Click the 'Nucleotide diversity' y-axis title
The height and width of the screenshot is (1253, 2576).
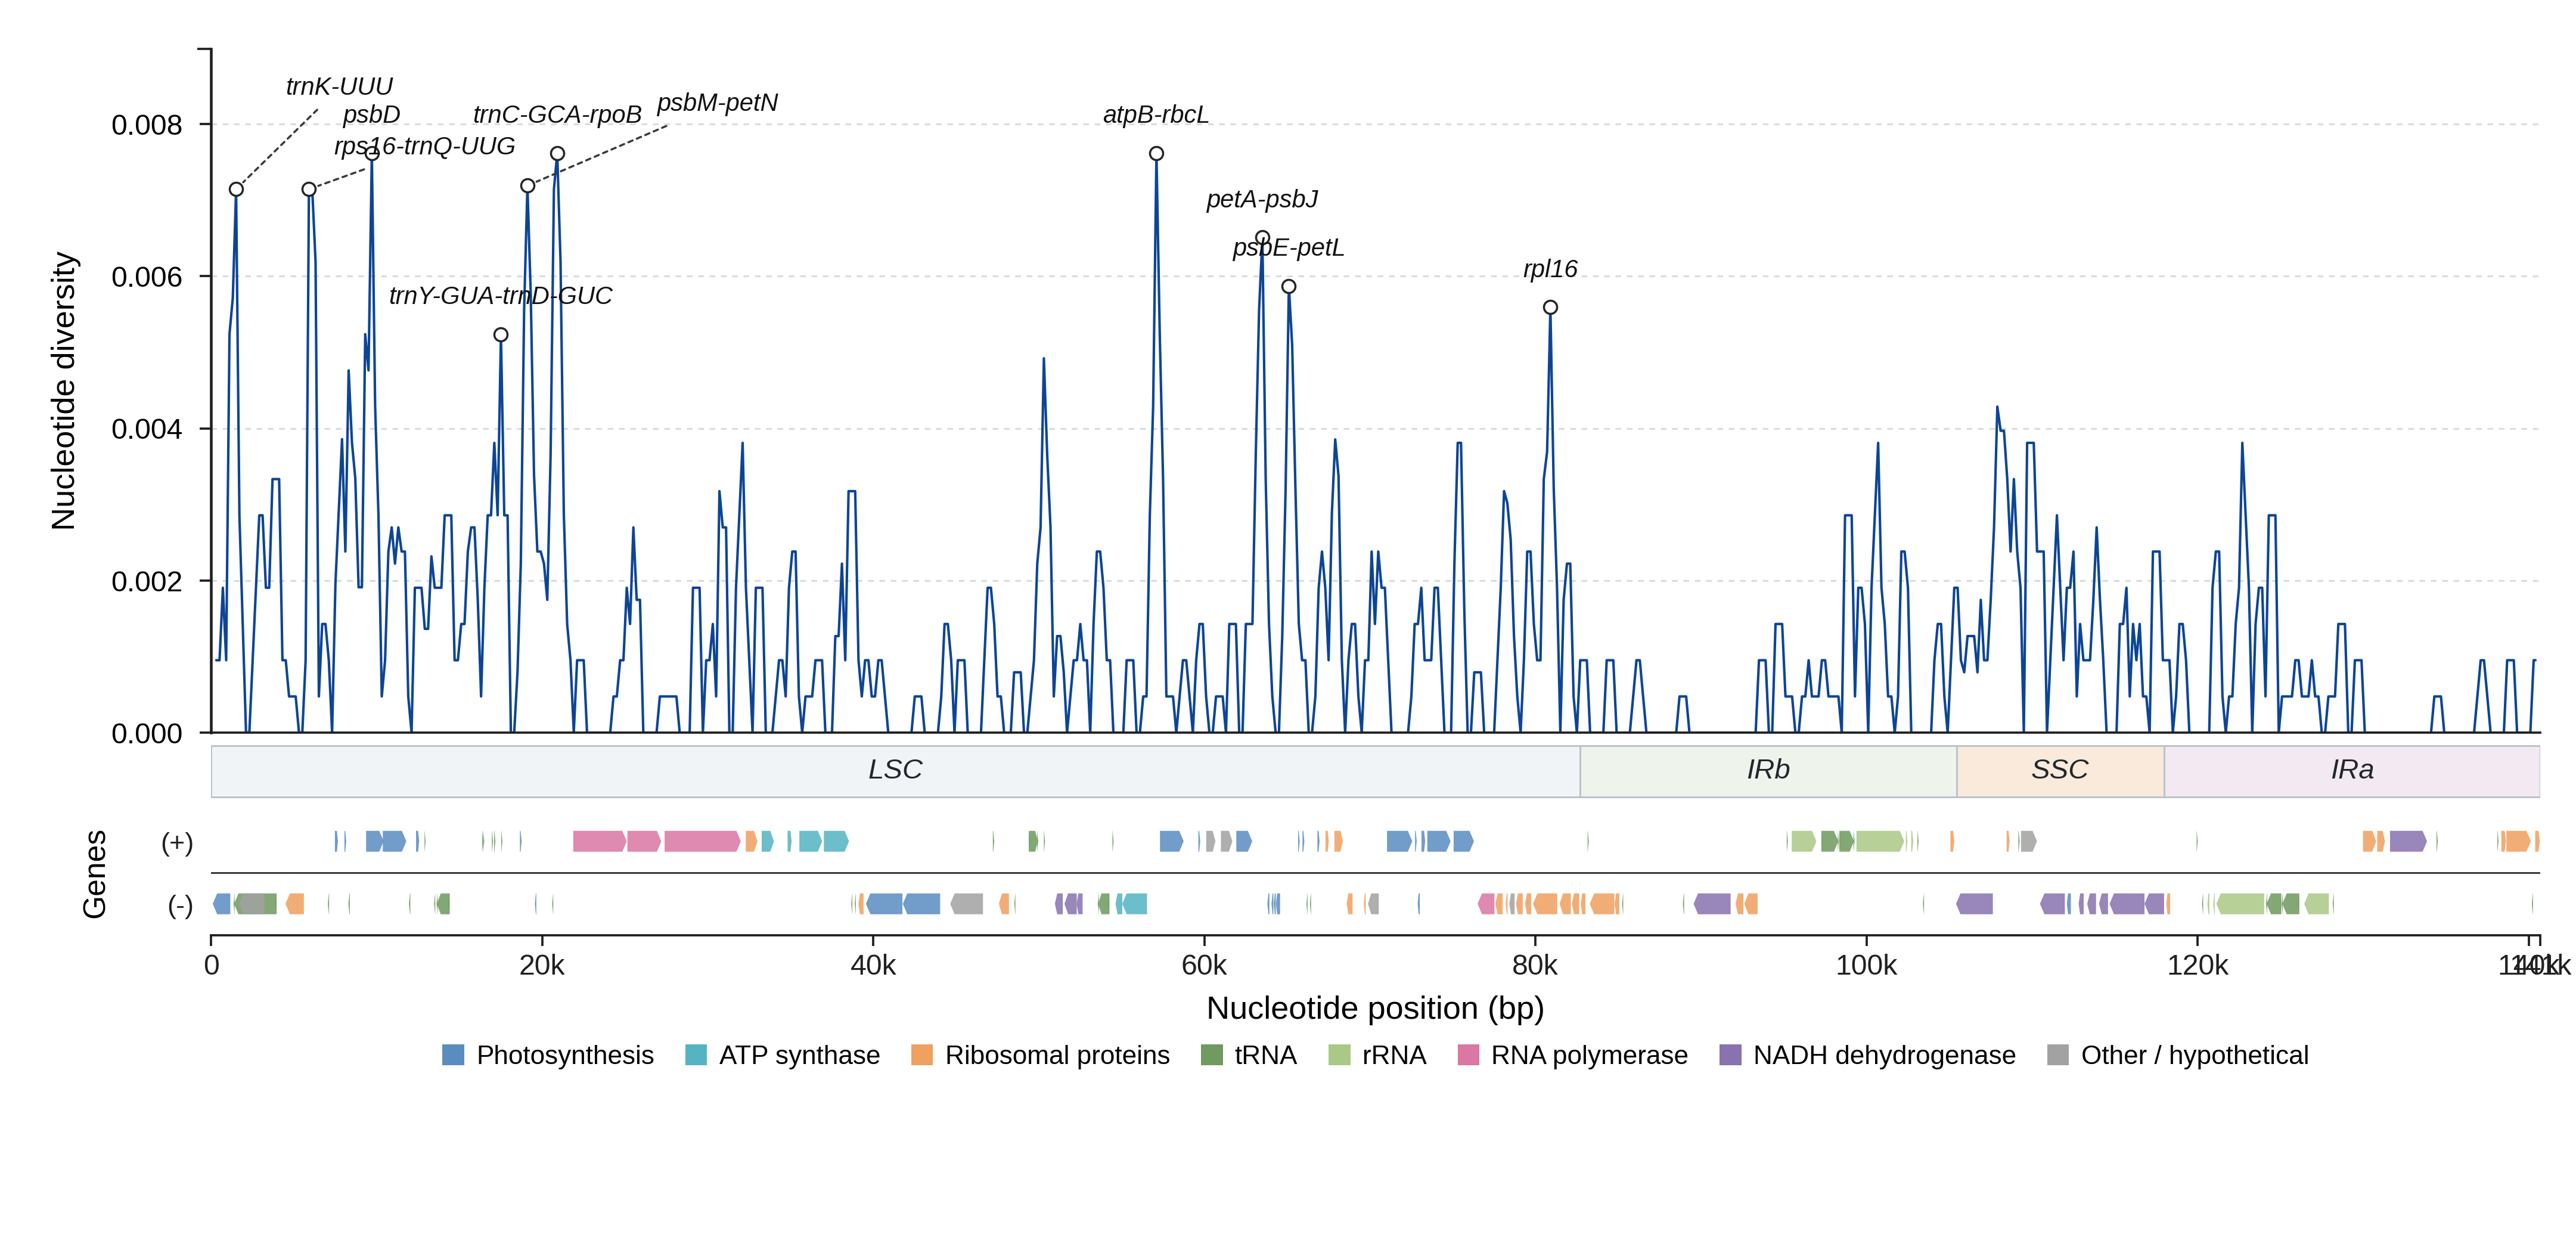pos(63,391)
